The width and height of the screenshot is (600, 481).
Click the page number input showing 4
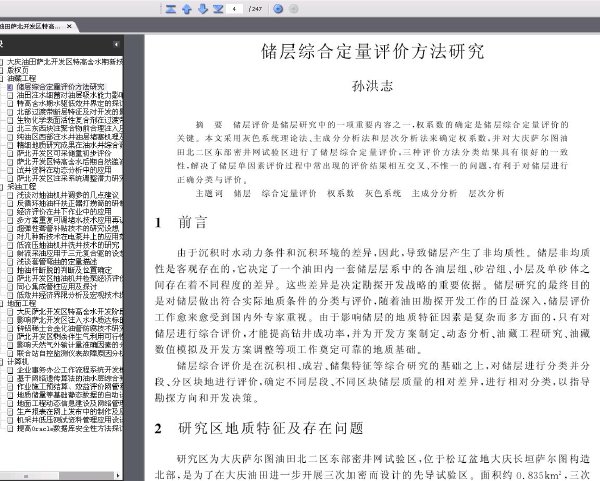pyautogui.click(x=234, y=9)
